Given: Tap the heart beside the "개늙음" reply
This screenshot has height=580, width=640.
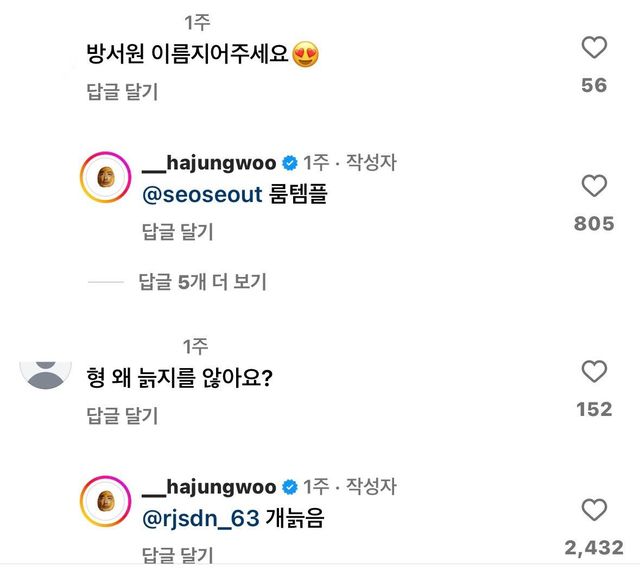Looking at the screenshot, I should coord(594,509).
